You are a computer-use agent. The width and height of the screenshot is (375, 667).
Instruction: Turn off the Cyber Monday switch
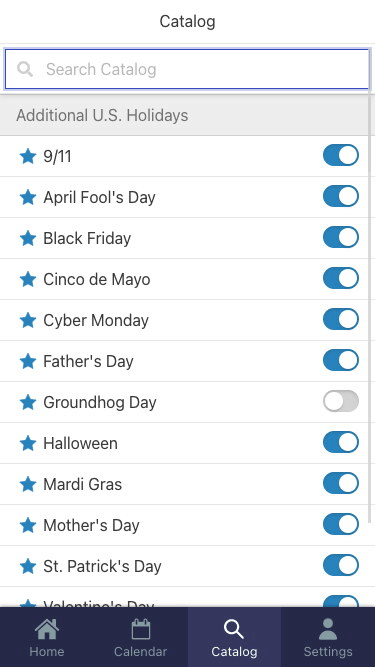(341, 319)
